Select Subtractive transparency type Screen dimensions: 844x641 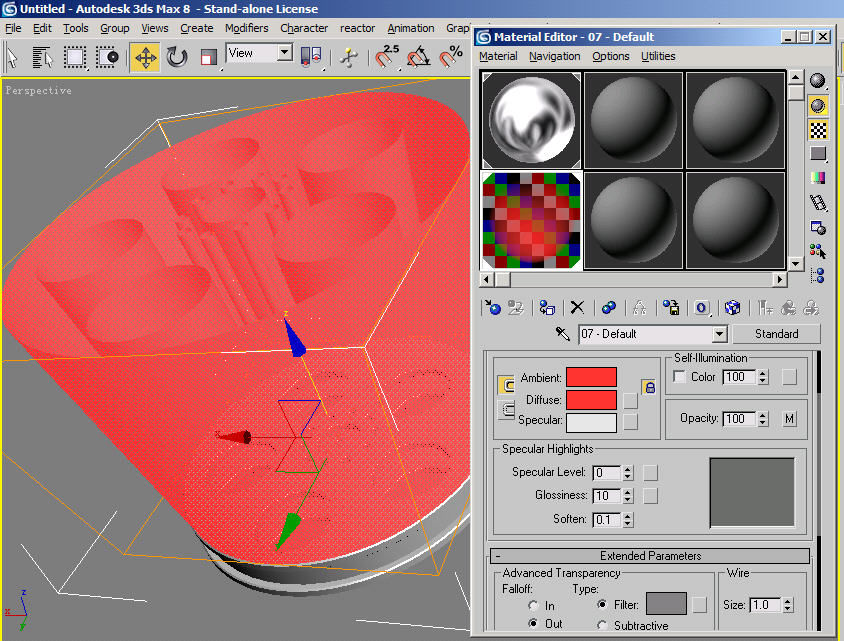(602, 625)
